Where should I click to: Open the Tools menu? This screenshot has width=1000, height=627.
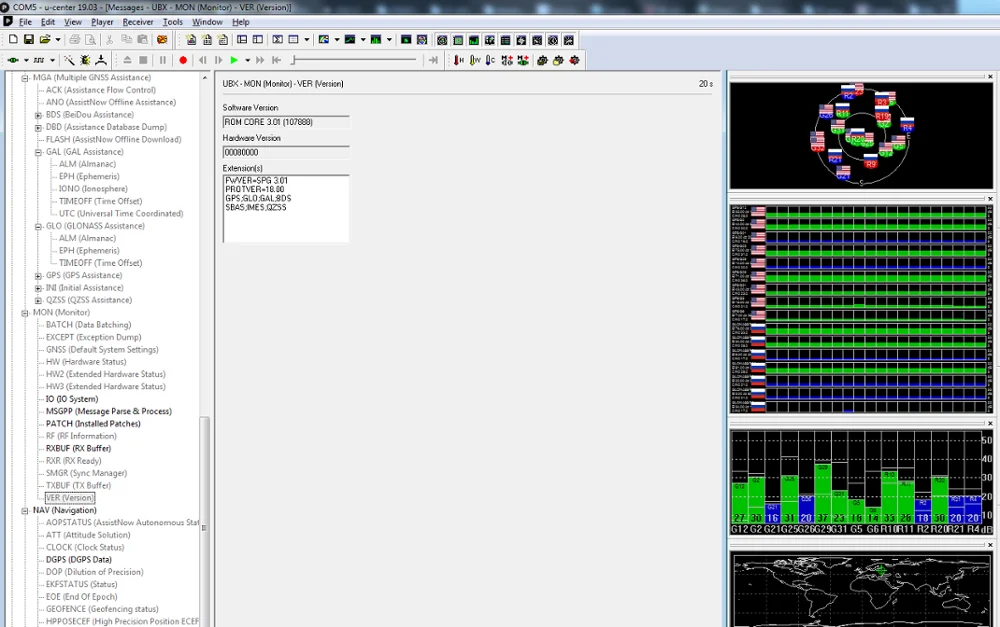coord(173,22)
